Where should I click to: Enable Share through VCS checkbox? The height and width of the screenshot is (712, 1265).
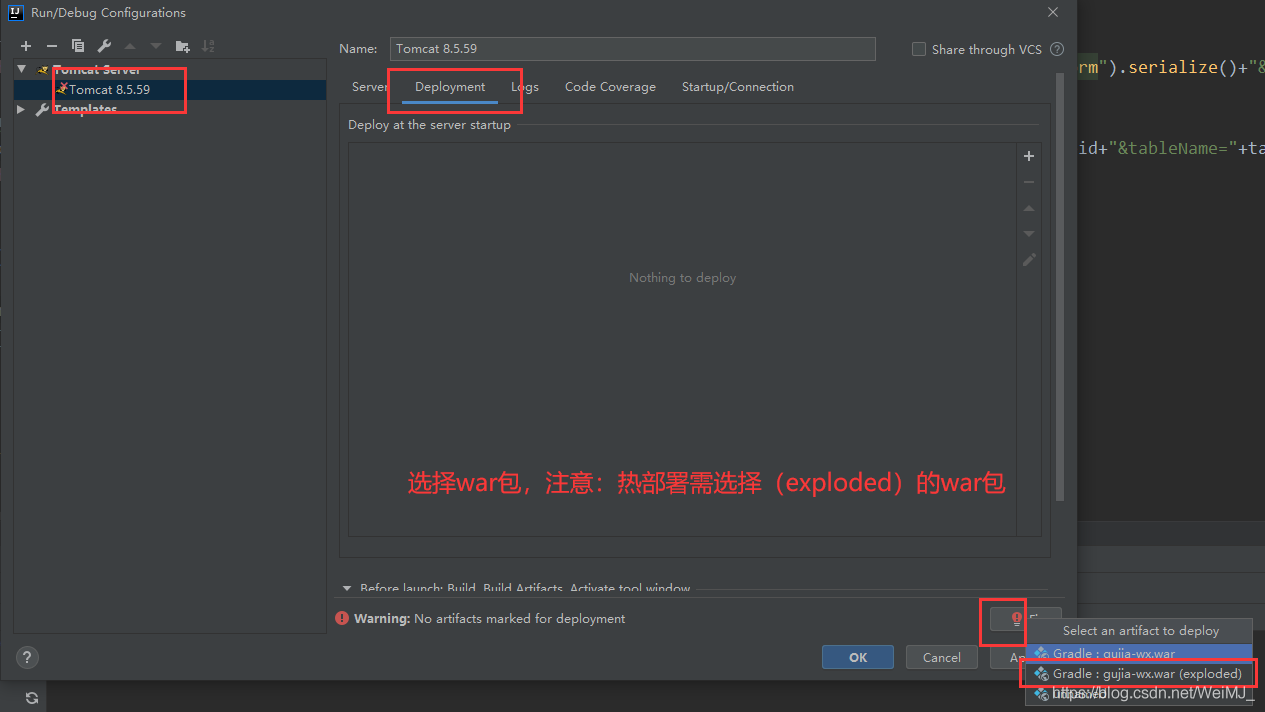[918, 49]
